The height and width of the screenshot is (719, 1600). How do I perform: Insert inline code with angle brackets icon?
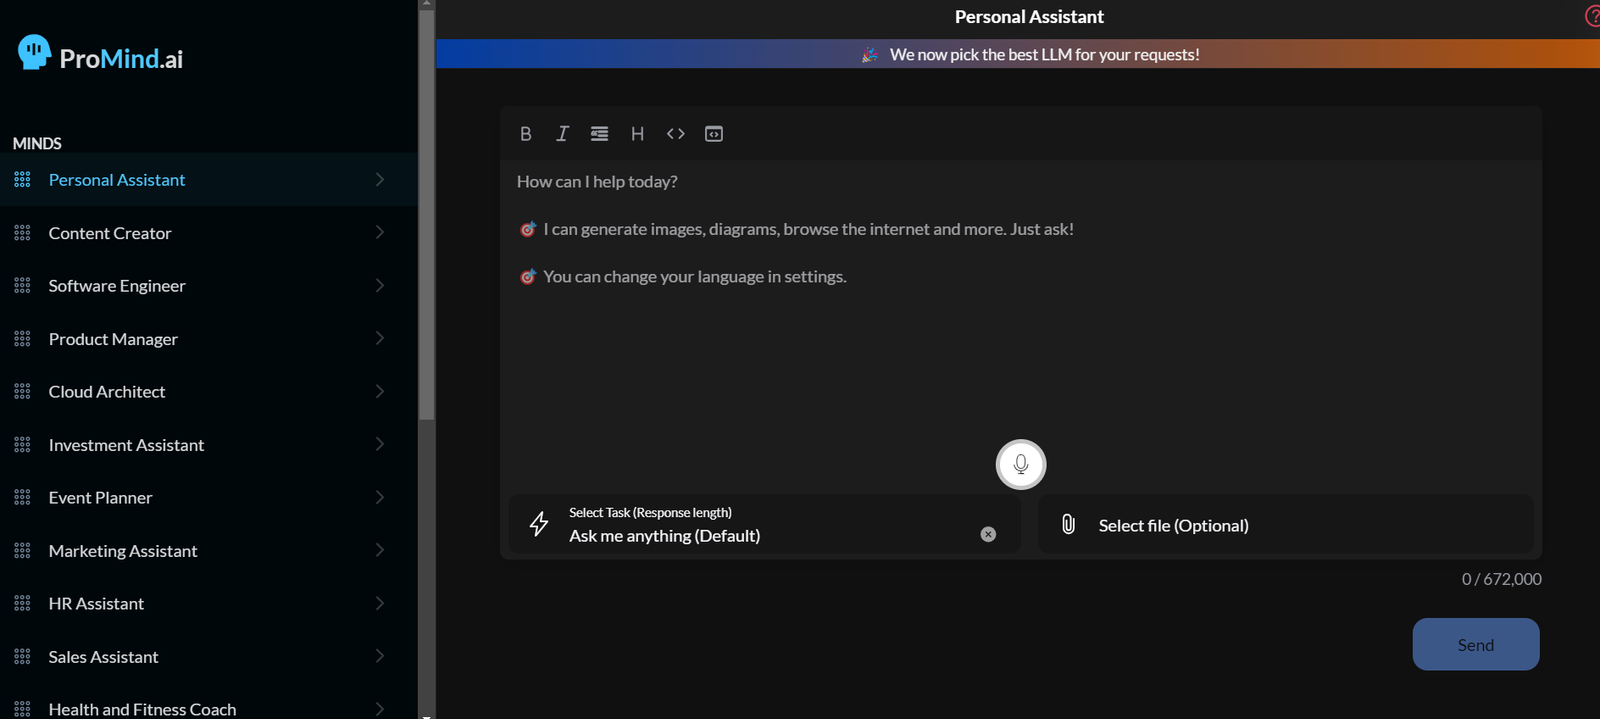pyautogui.click(x=676, y=134)
